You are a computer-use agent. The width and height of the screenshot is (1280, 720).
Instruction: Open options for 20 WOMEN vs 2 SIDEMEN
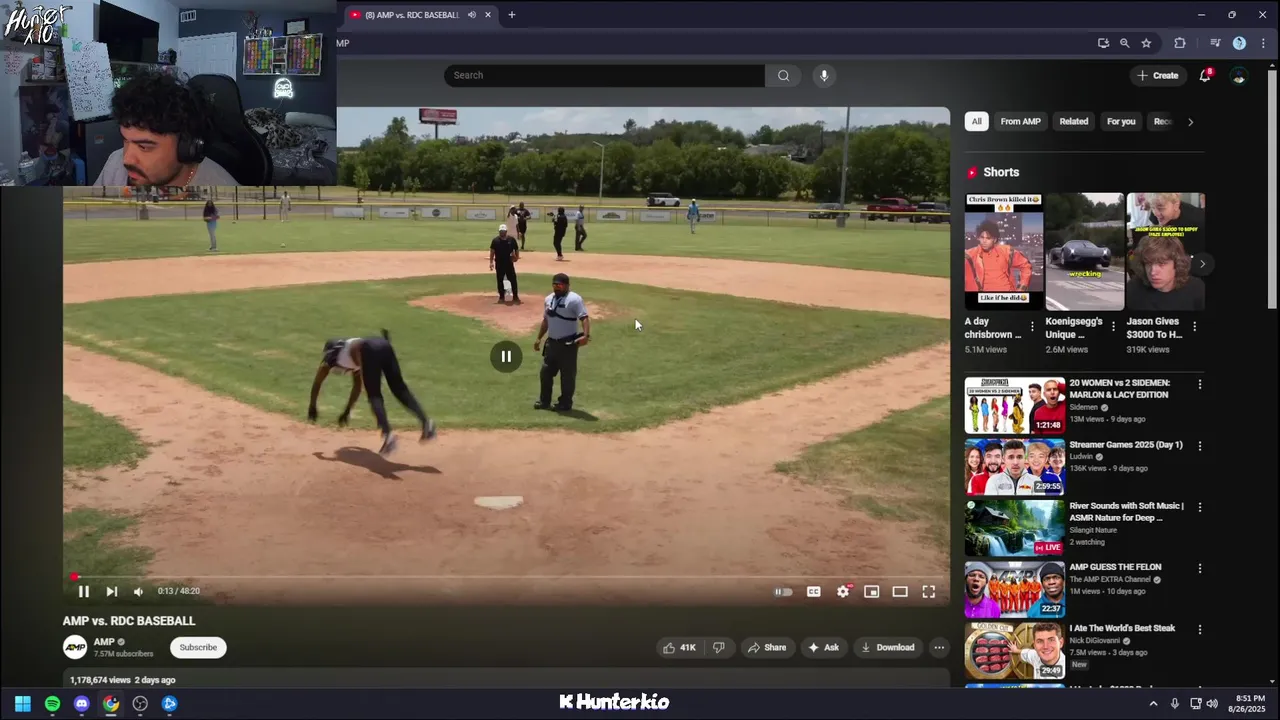(x=1199, y=385)
